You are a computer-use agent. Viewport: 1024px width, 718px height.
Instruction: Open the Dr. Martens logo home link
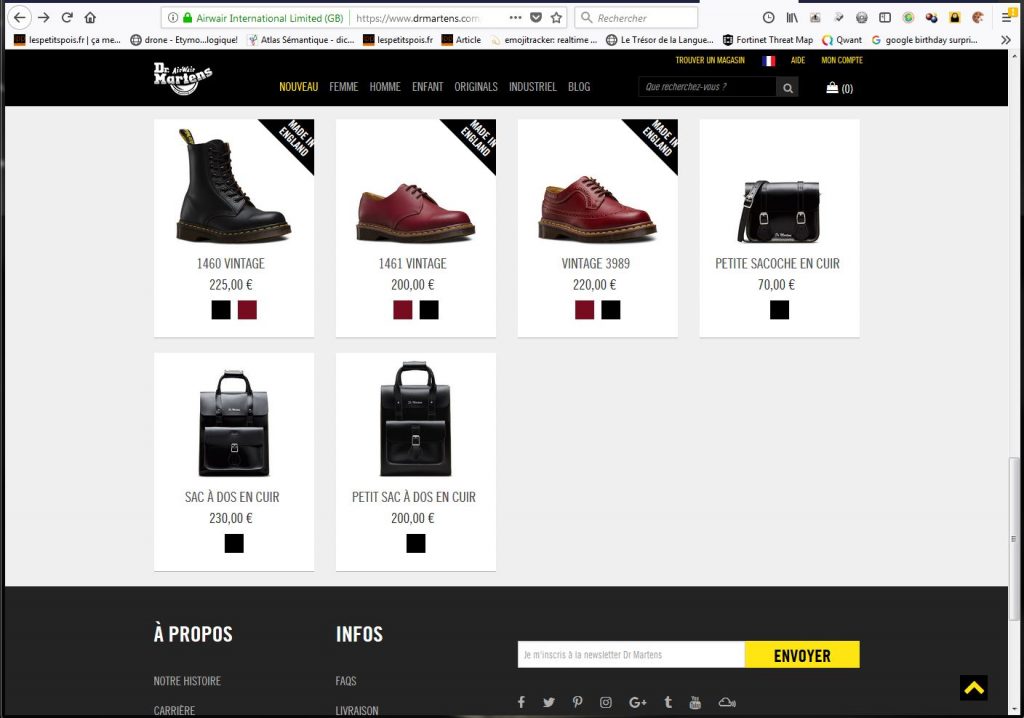click(x=183, y=78)
